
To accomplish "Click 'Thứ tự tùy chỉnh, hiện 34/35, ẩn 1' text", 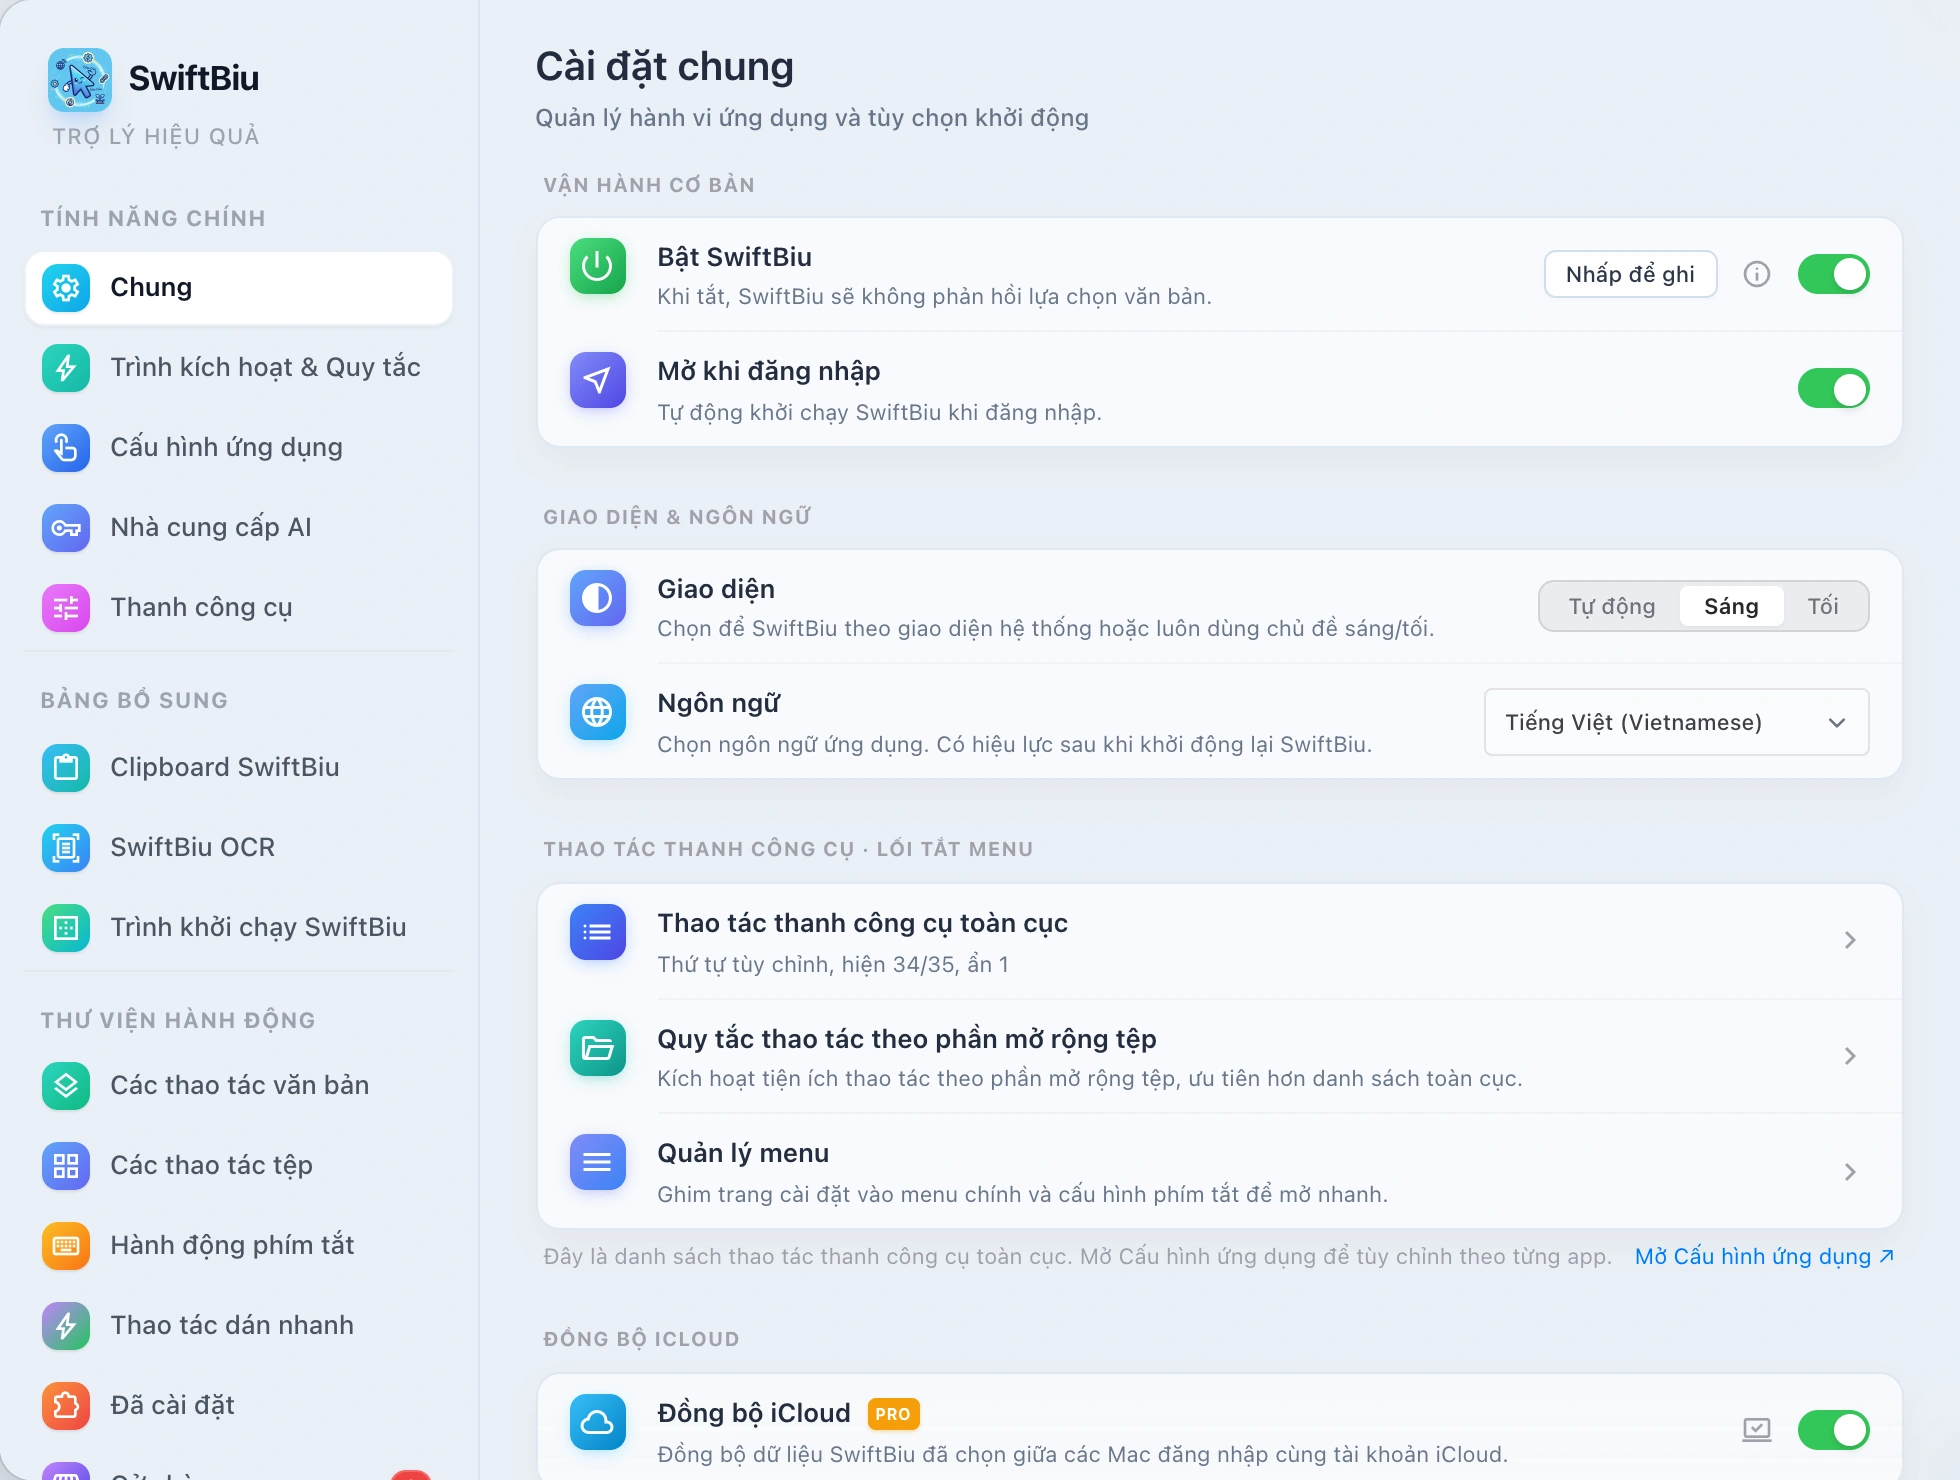I will (833, 964).
